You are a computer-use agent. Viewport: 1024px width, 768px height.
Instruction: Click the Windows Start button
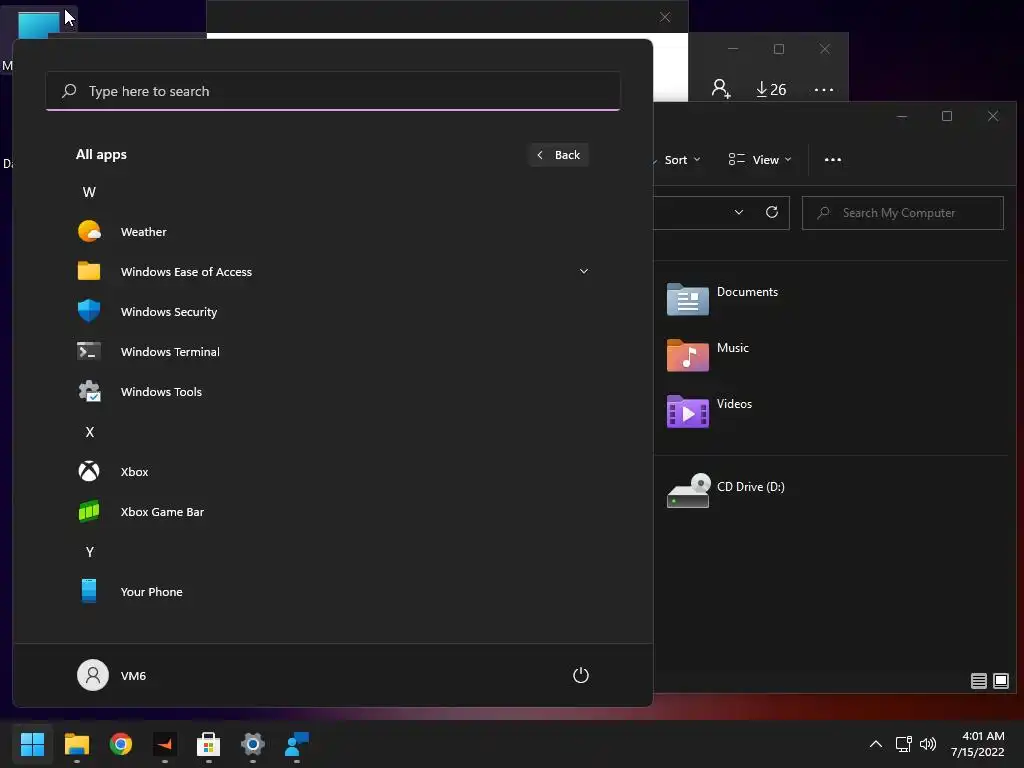click(x=32, y=744)
